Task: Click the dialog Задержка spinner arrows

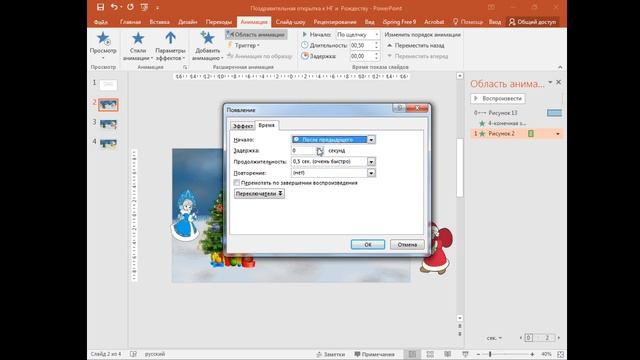Action: tap(320, 151)
